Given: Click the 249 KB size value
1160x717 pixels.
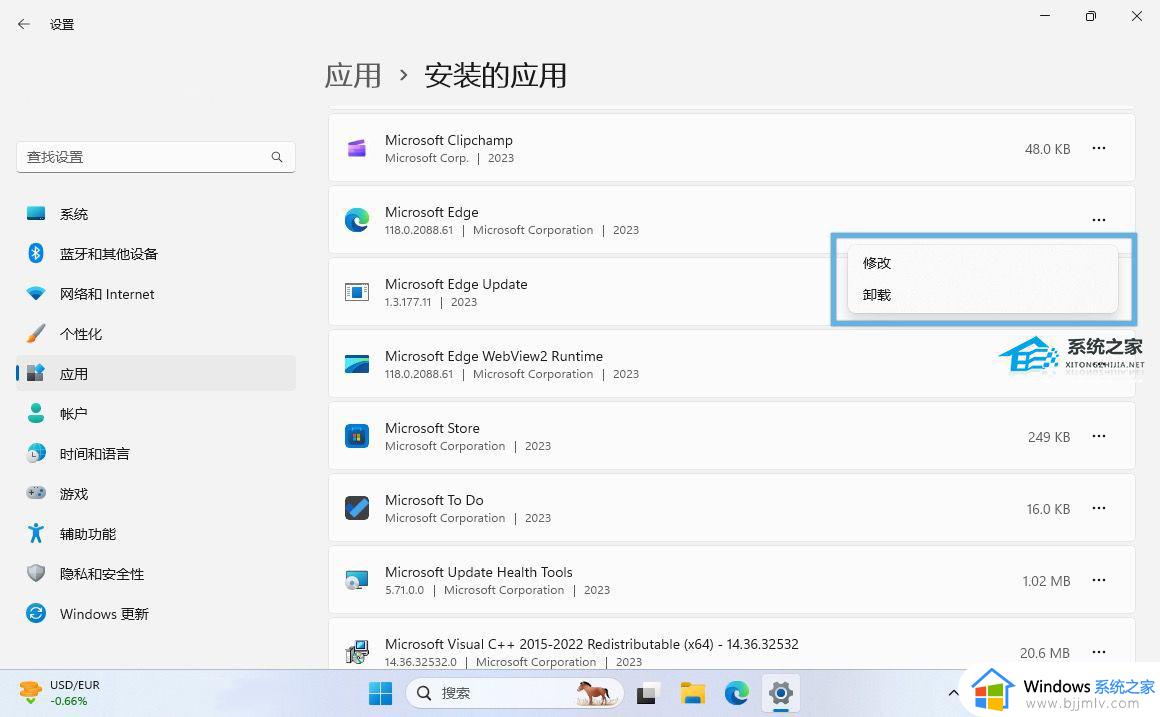Looking at the screenshot, I should (1048, 437).
